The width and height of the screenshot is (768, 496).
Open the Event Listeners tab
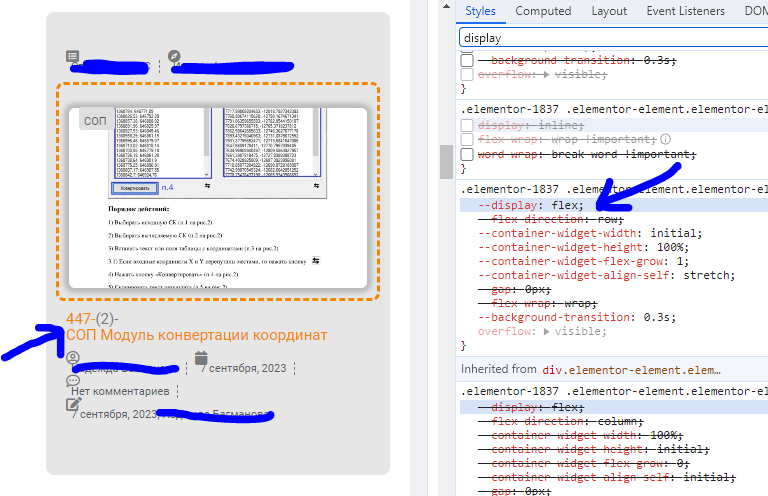pyautogui.click(x=685, y=11)
